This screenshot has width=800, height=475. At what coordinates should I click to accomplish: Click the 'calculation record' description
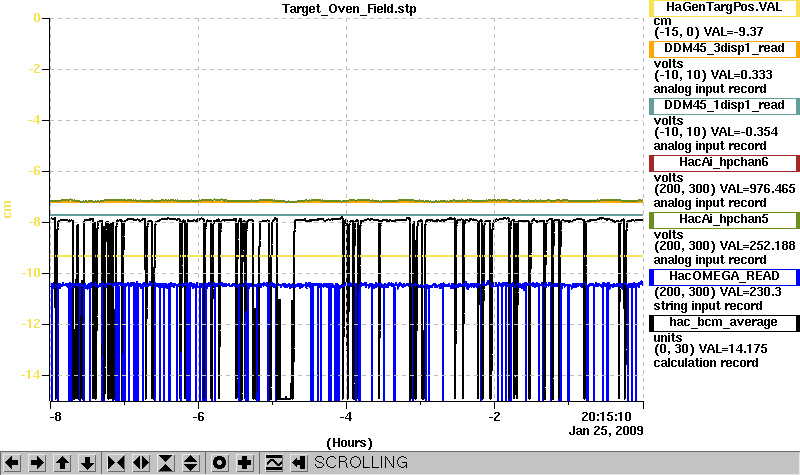[706, 363]
